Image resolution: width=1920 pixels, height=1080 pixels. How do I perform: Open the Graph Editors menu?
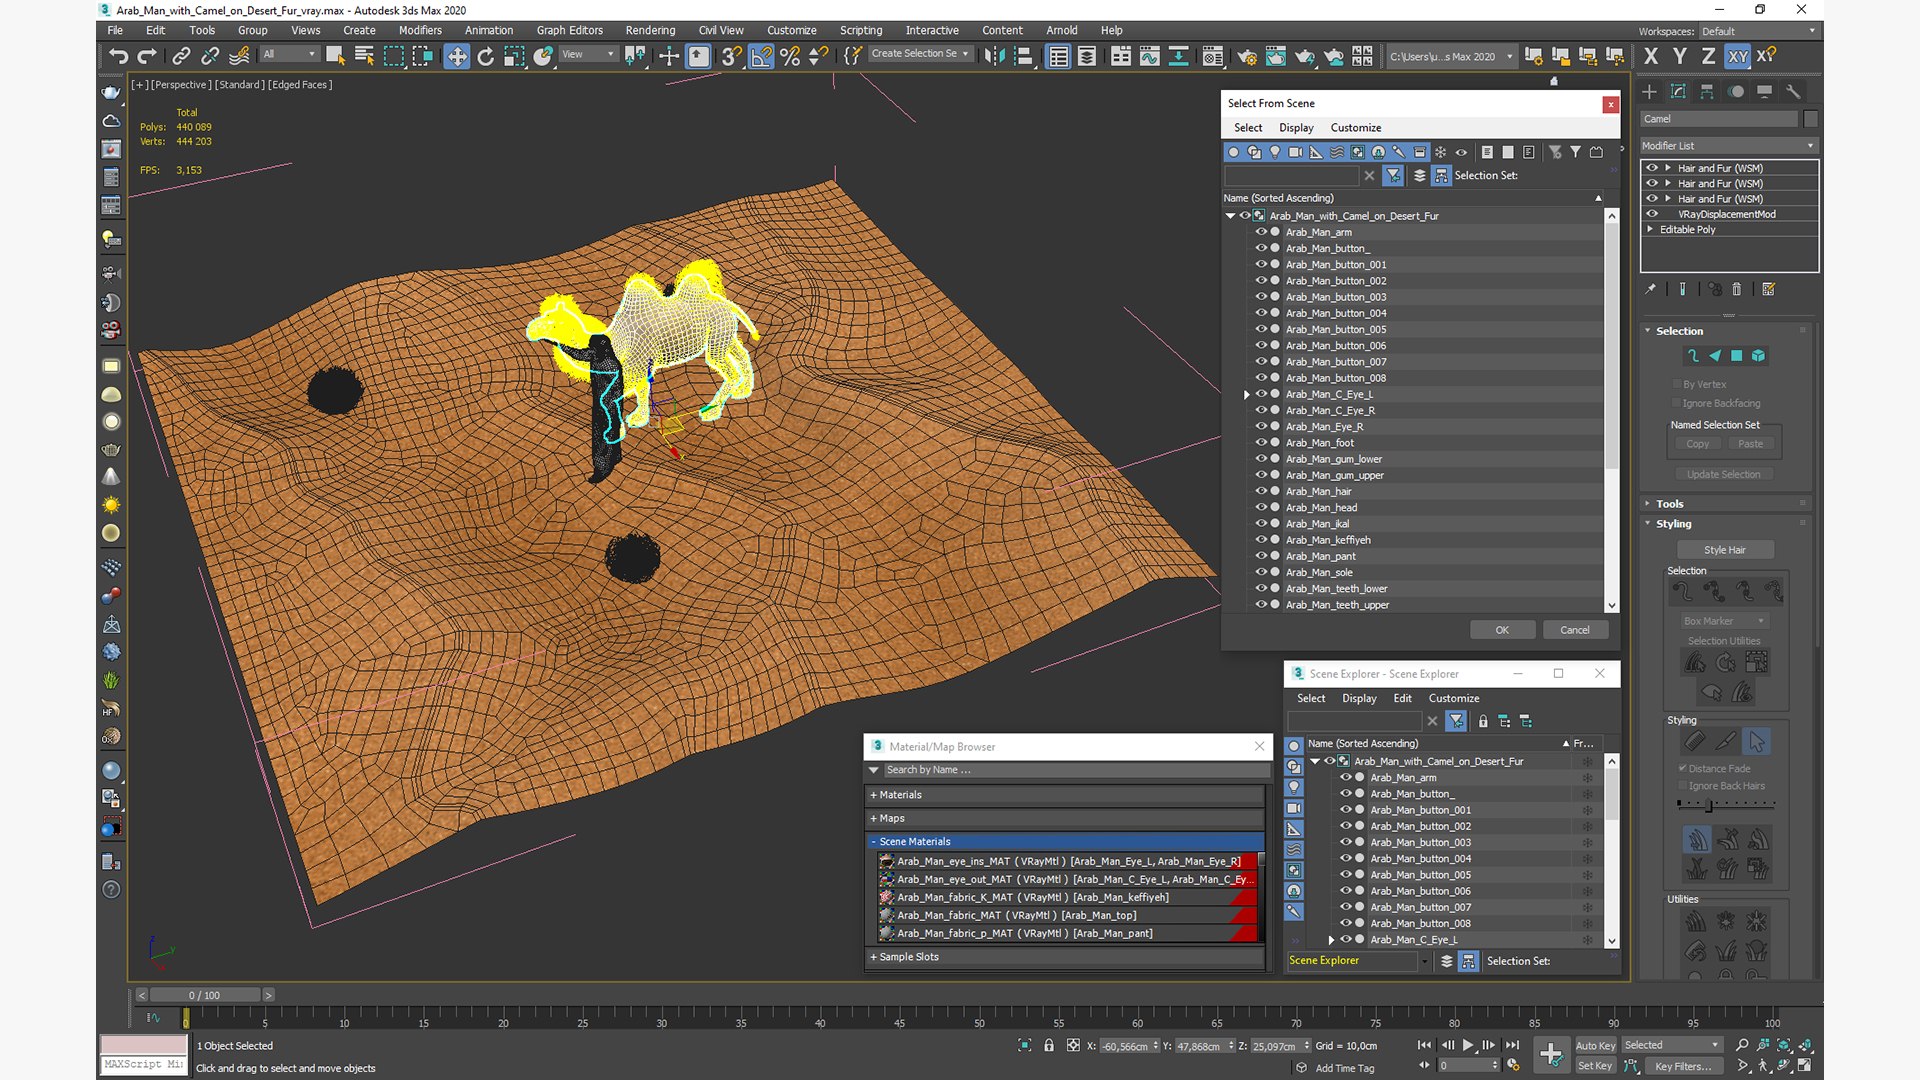(x=569, y=30)
